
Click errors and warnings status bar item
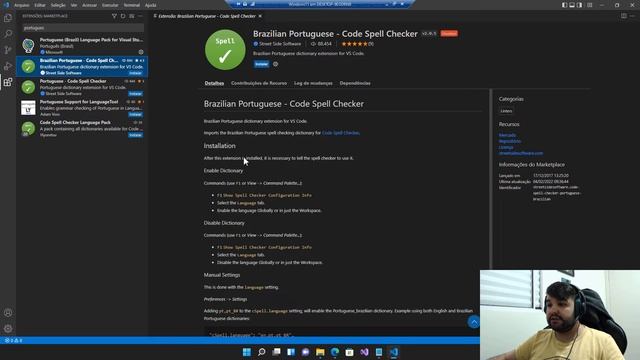tap(13, 340)
